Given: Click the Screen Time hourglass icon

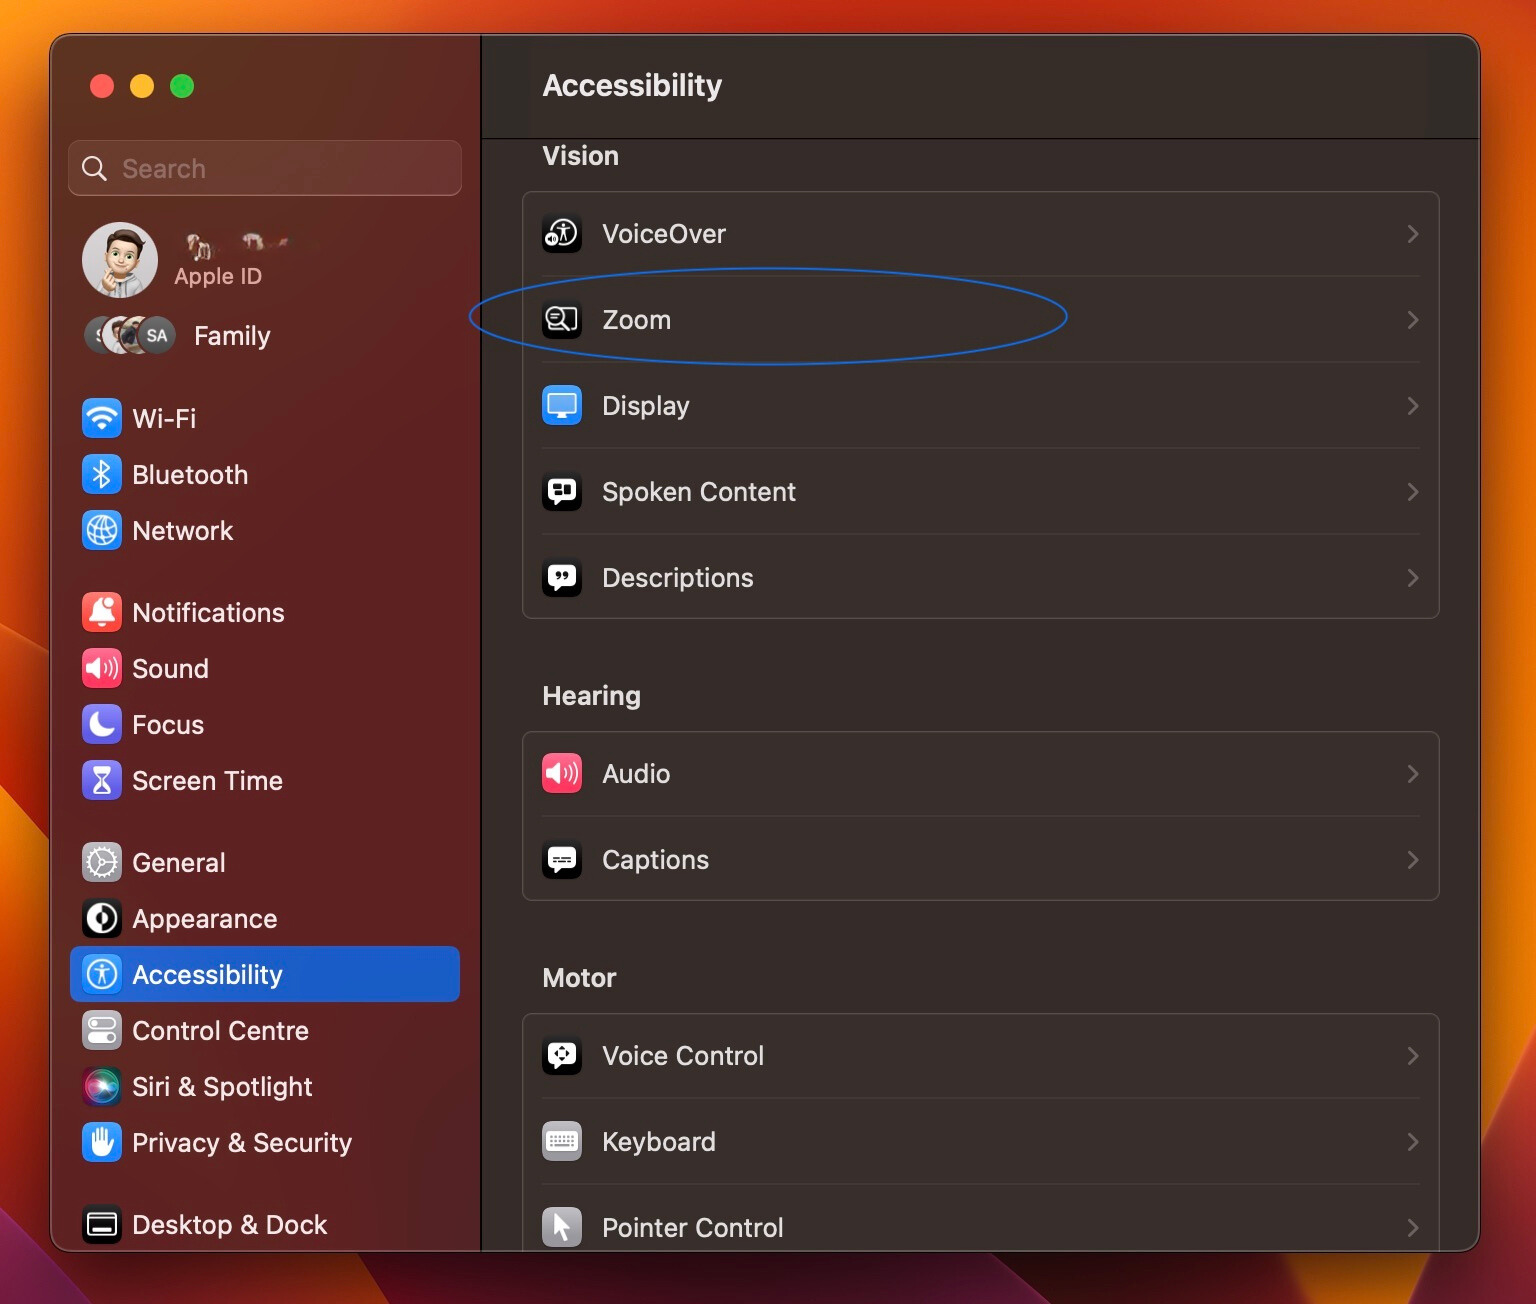Looking at the screenshot, I should (102, 780).
